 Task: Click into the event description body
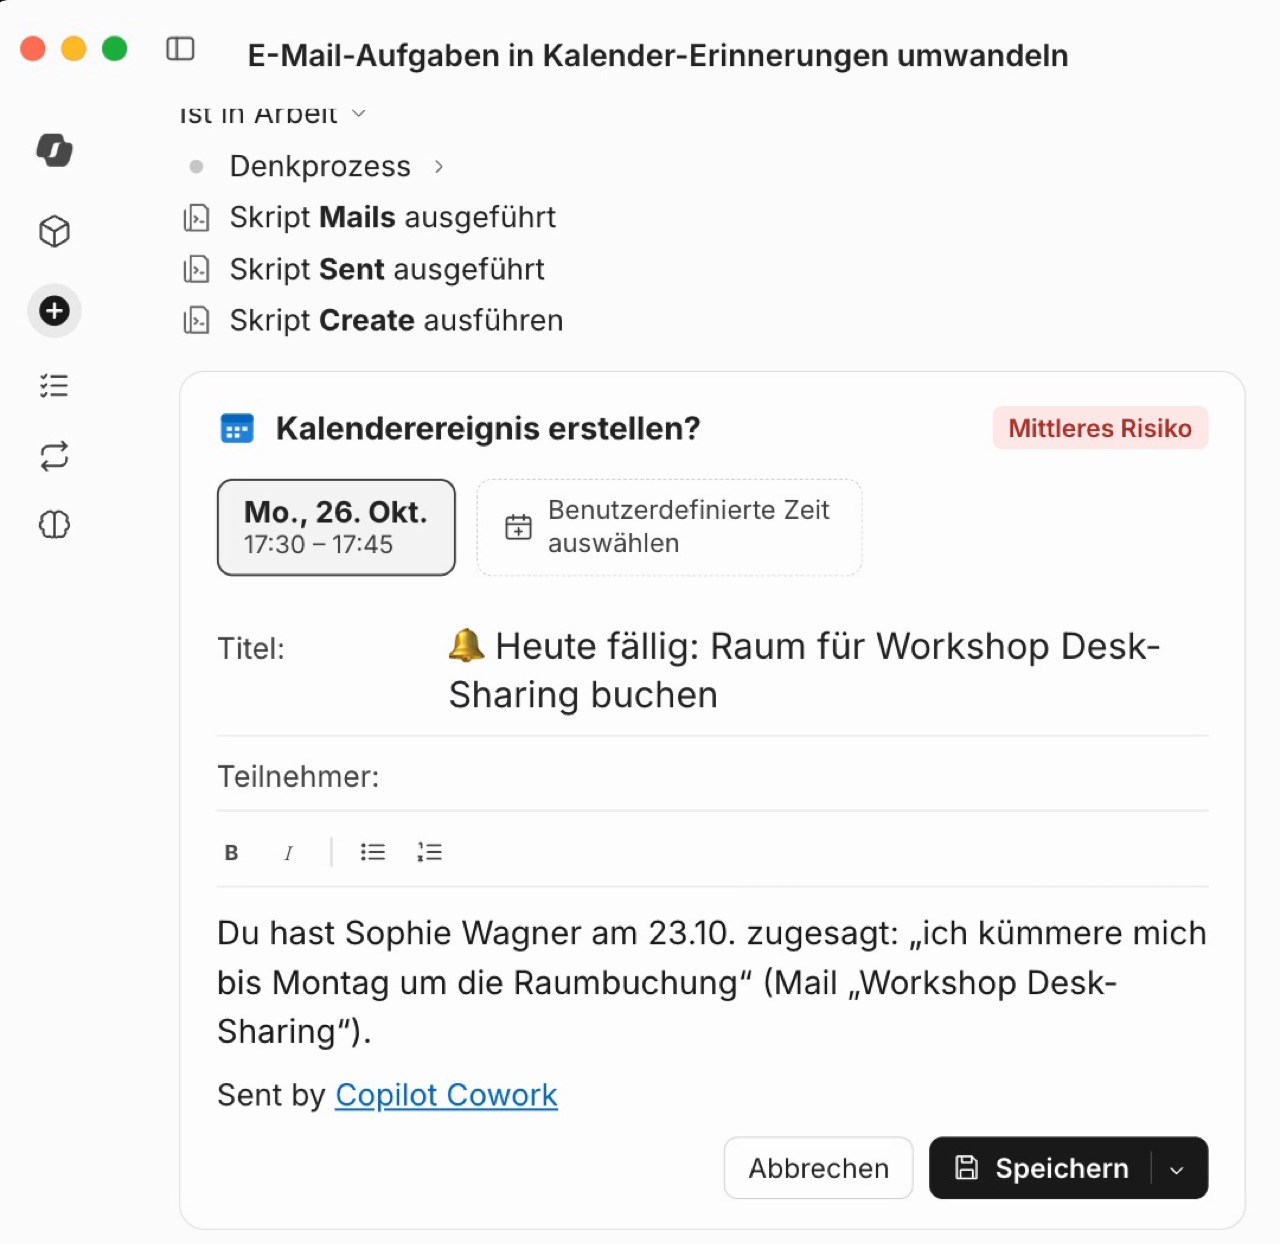point(712,982)
